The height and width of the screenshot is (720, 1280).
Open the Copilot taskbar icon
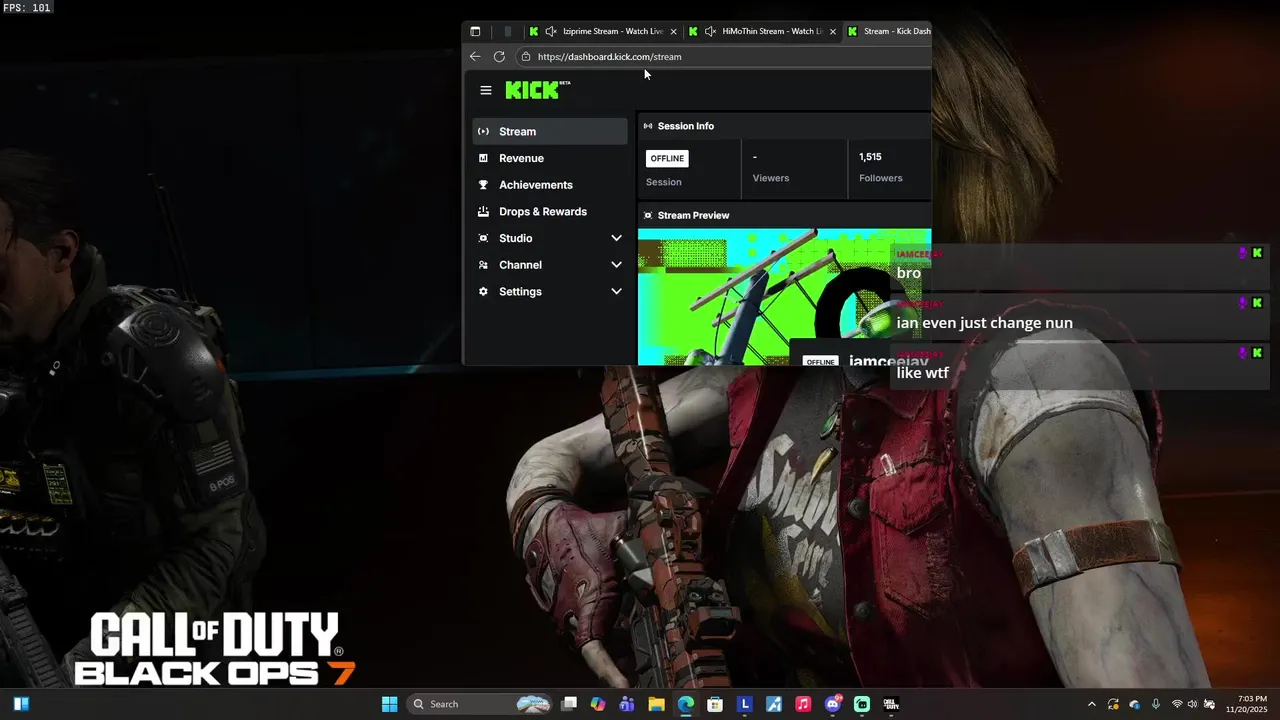[598, 704]
